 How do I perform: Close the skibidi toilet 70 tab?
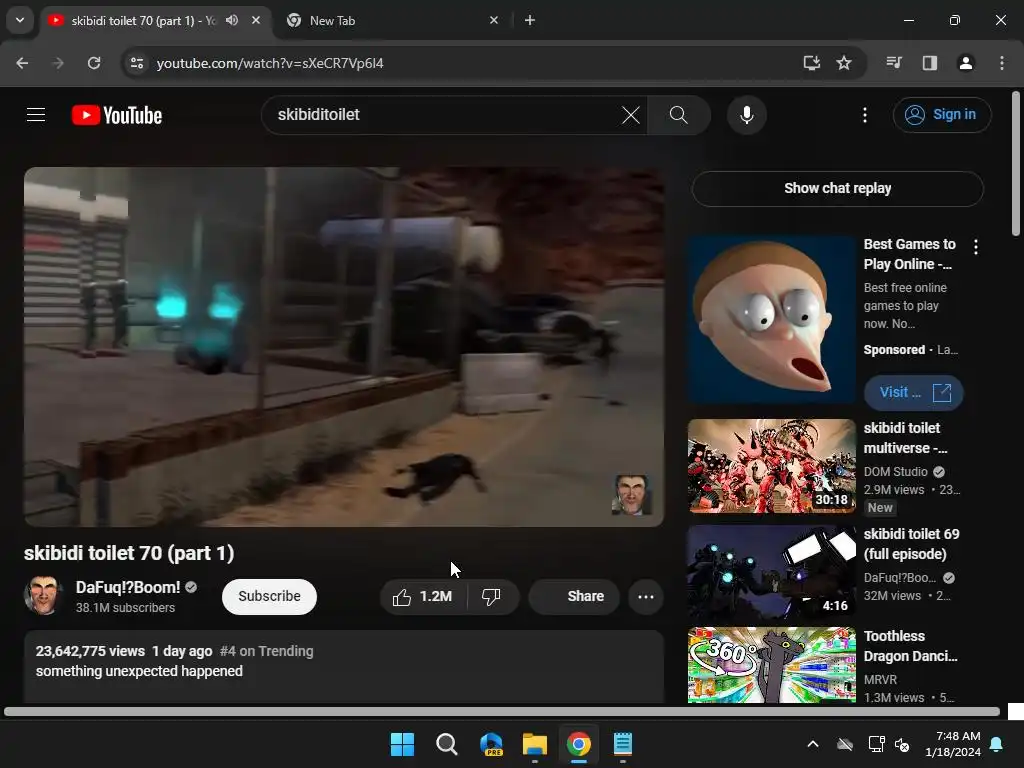pos(256,20)
